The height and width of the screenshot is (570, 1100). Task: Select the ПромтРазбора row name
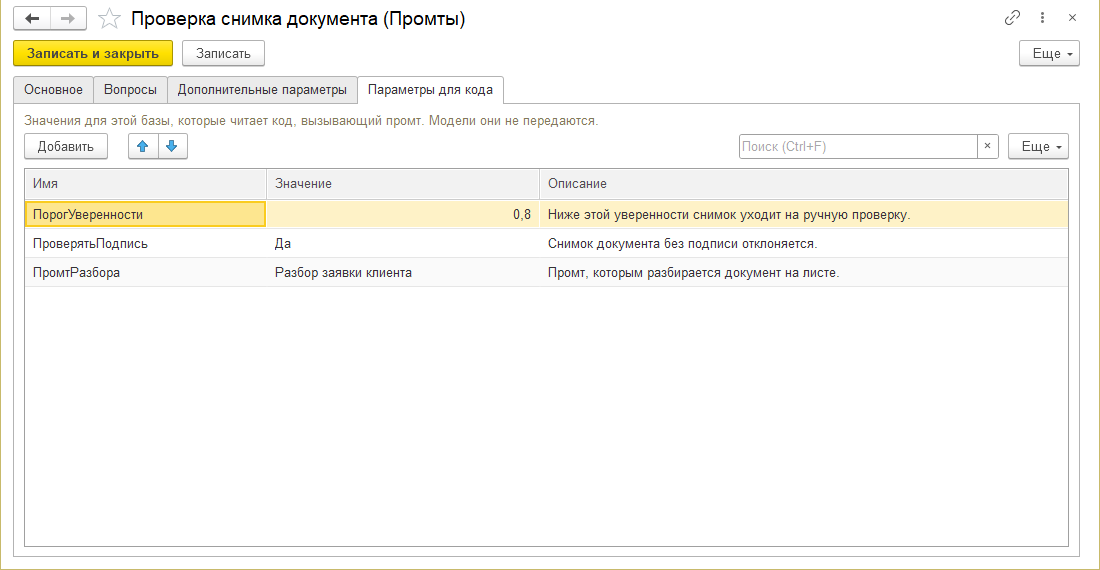(145, 273)
